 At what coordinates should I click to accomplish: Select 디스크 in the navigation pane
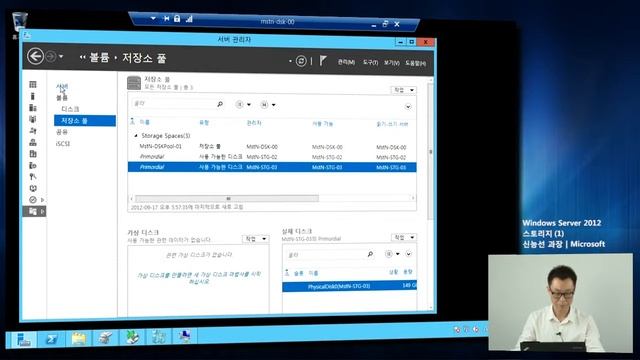pyautogui.click(x=70, y=109)
